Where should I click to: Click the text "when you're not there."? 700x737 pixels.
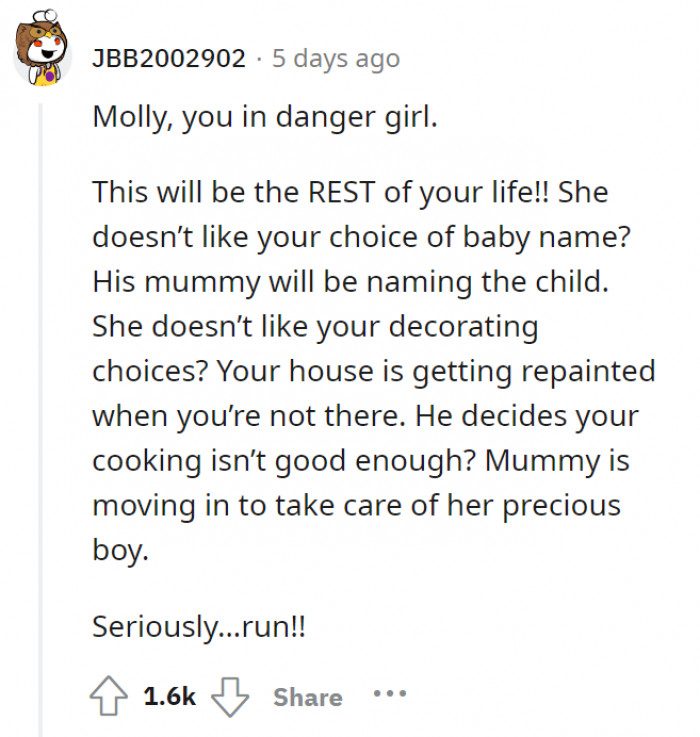[x=243, y=415]
